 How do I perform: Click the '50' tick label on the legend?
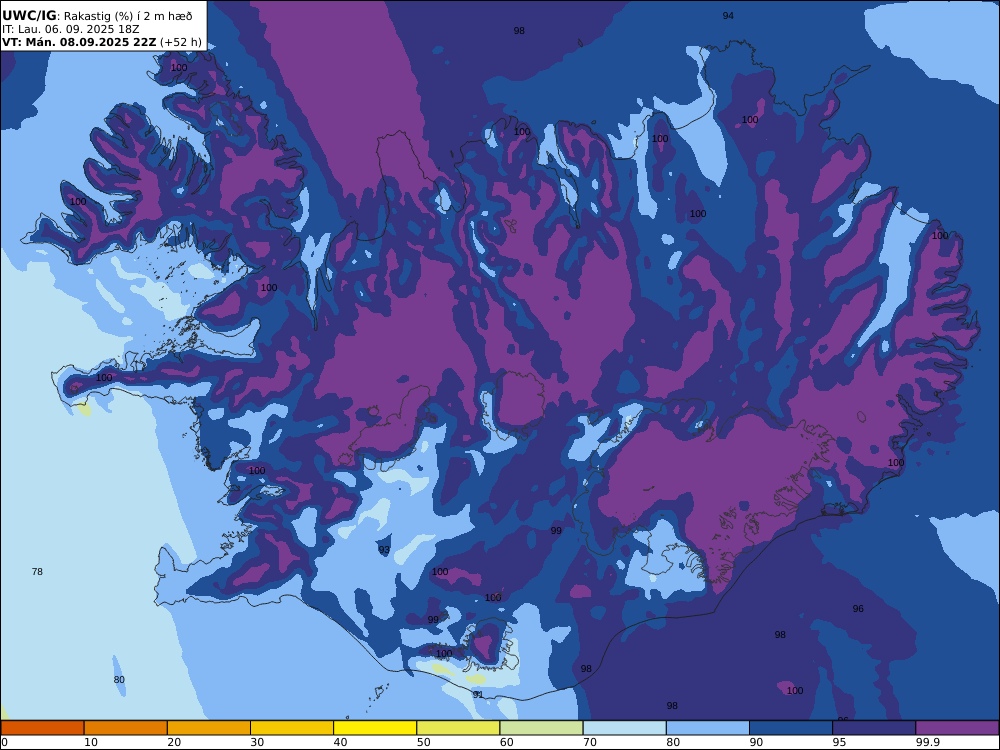click(423, 742)
